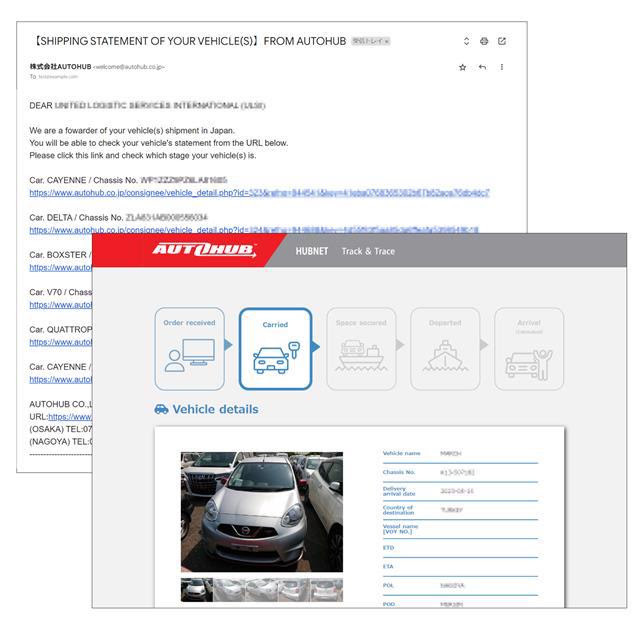Click the Chassis No. row label

point(399,472)
